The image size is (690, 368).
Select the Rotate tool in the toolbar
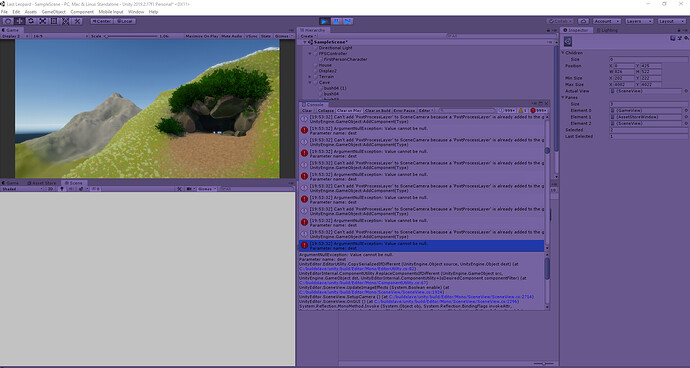[x=31, y=21]
